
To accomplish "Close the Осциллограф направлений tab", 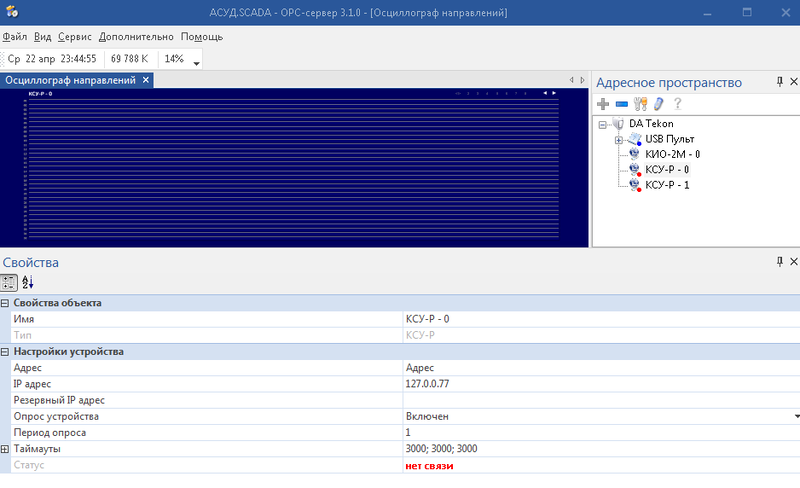I will (145, 80).
